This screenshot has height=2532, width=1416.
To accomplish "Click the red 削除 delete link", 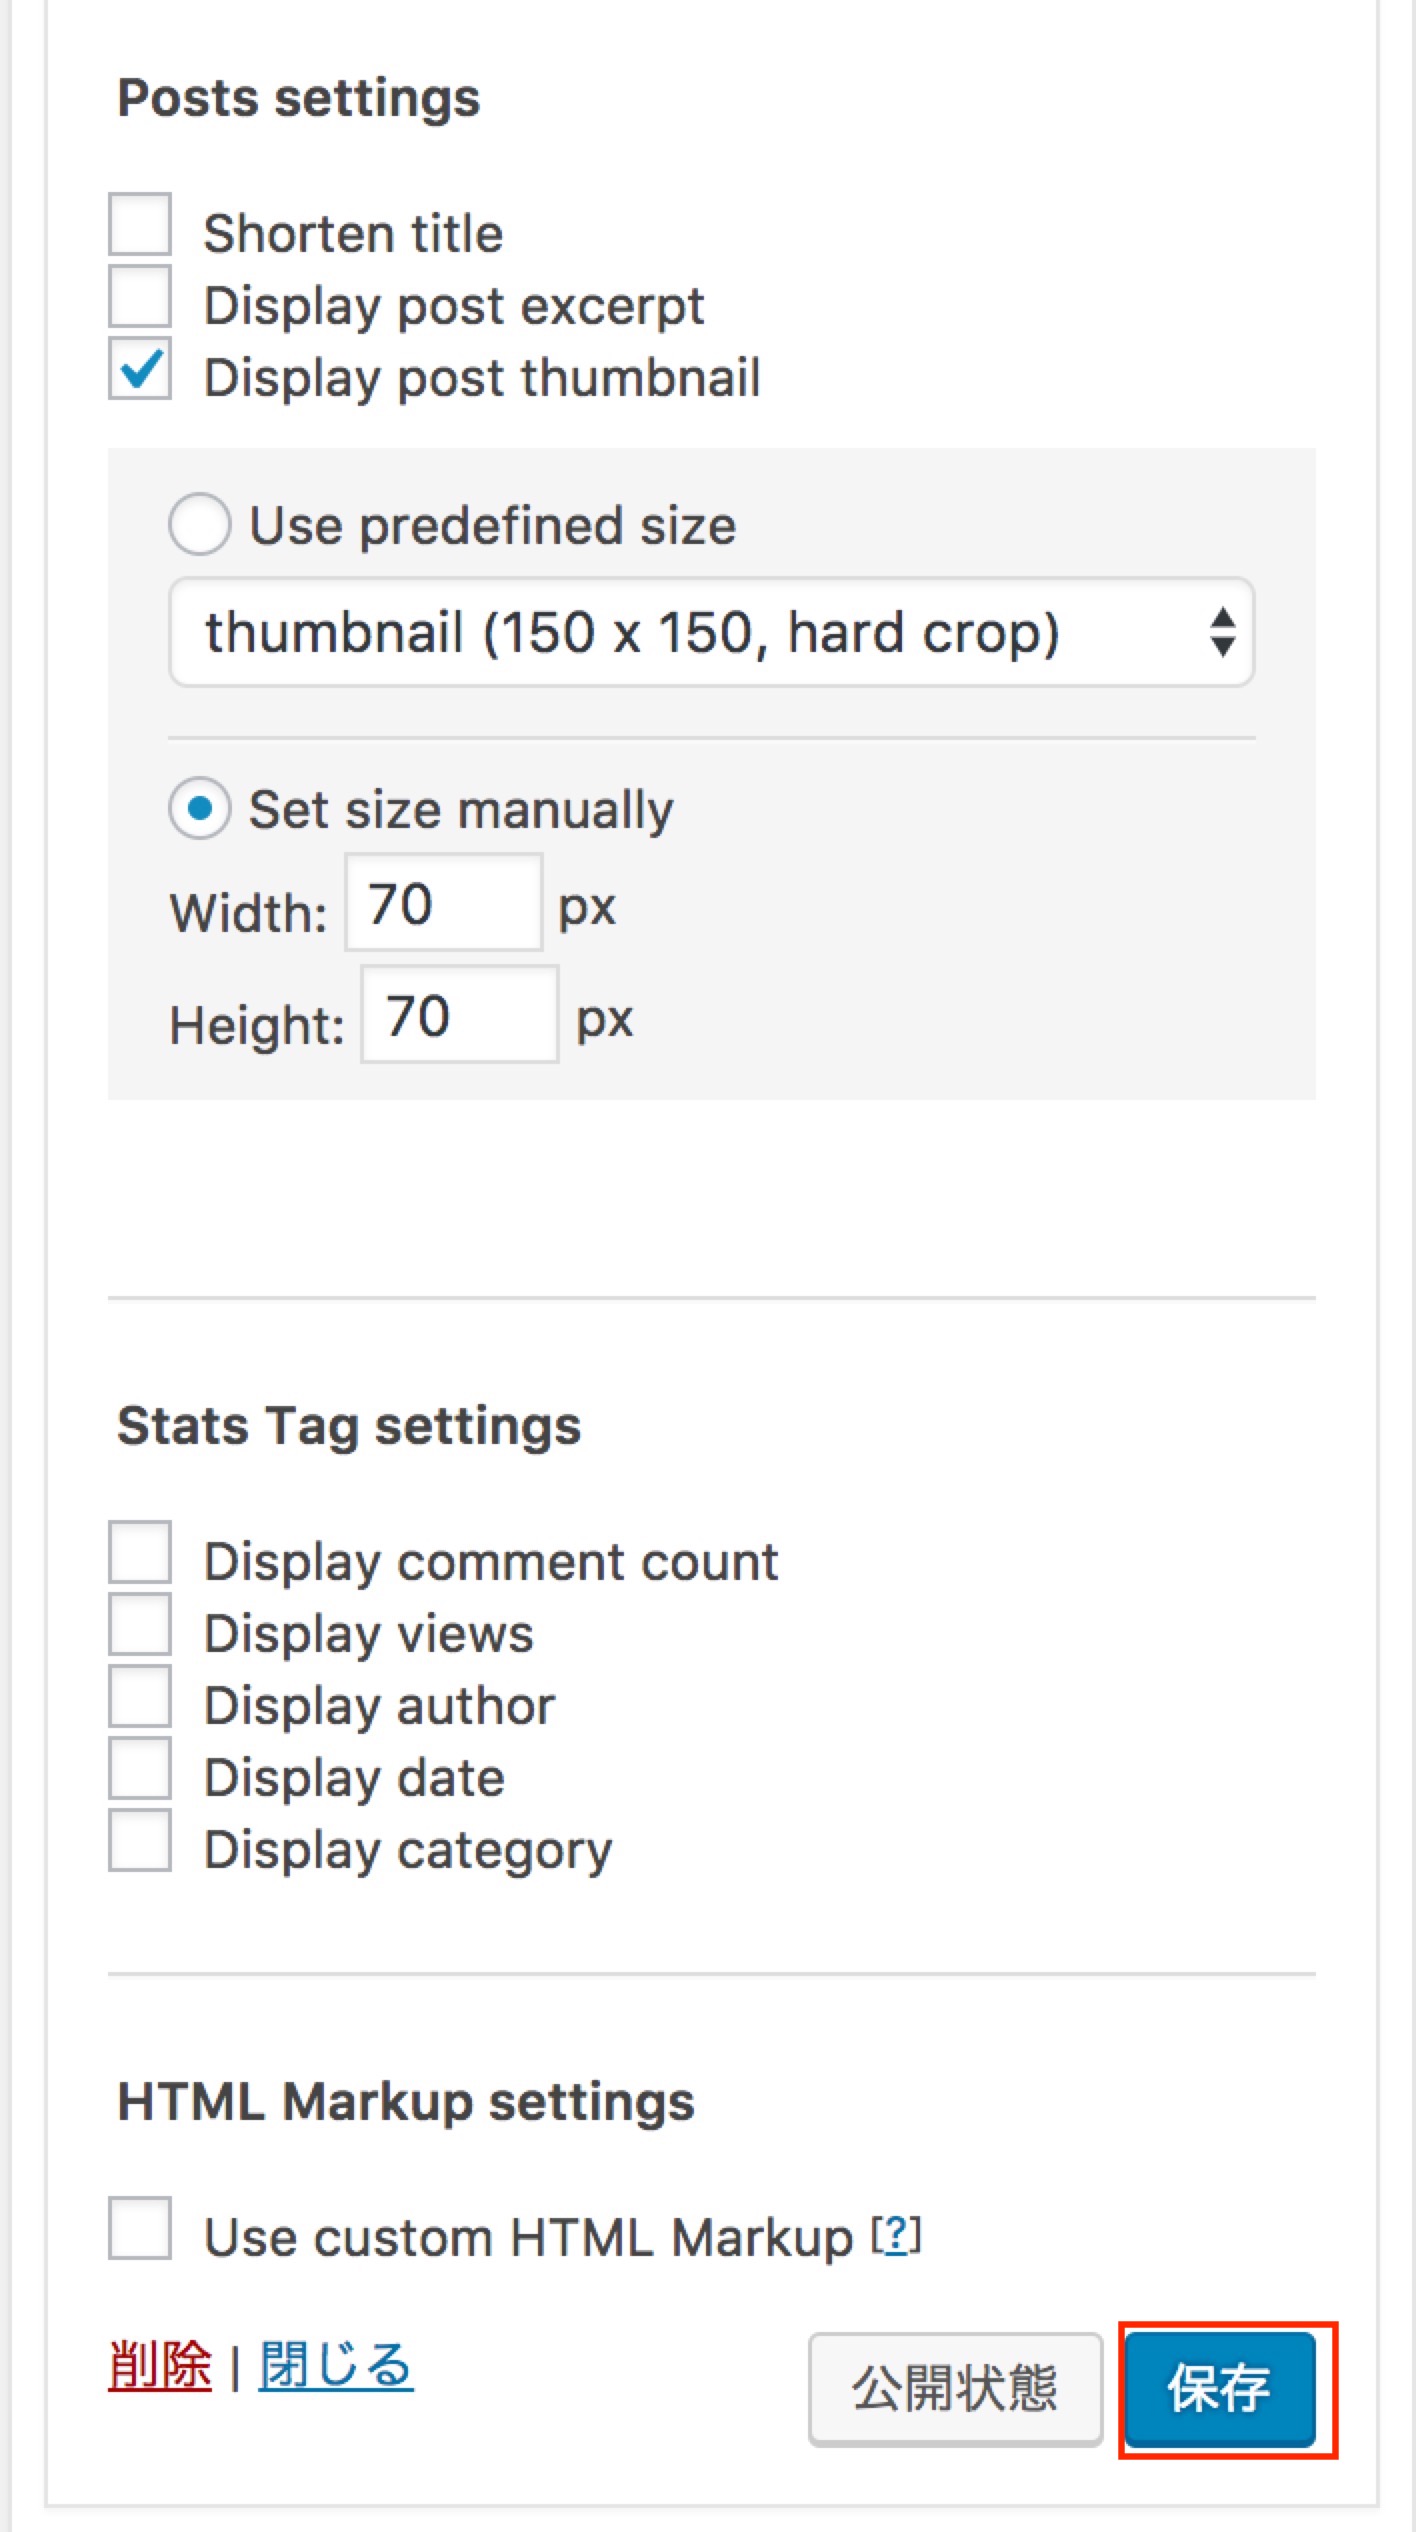I will tap(160, 2366).
